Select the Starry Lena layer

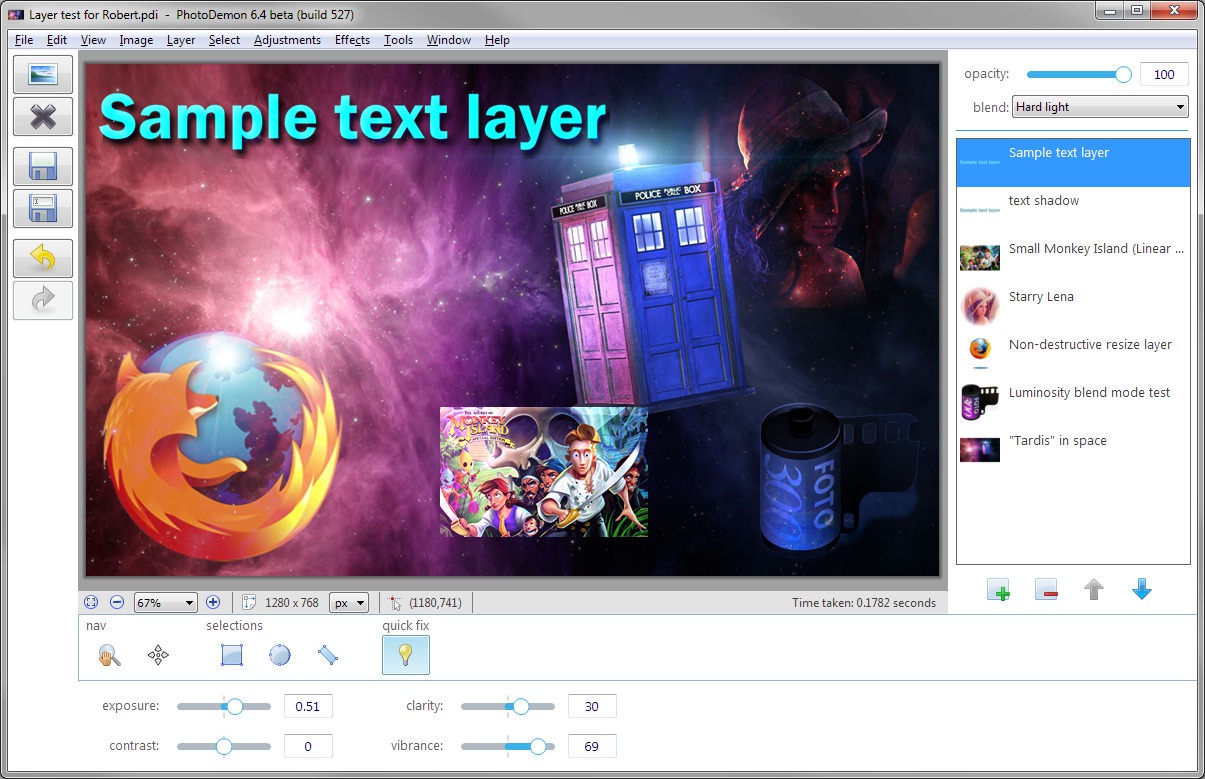click(1073, 306)
